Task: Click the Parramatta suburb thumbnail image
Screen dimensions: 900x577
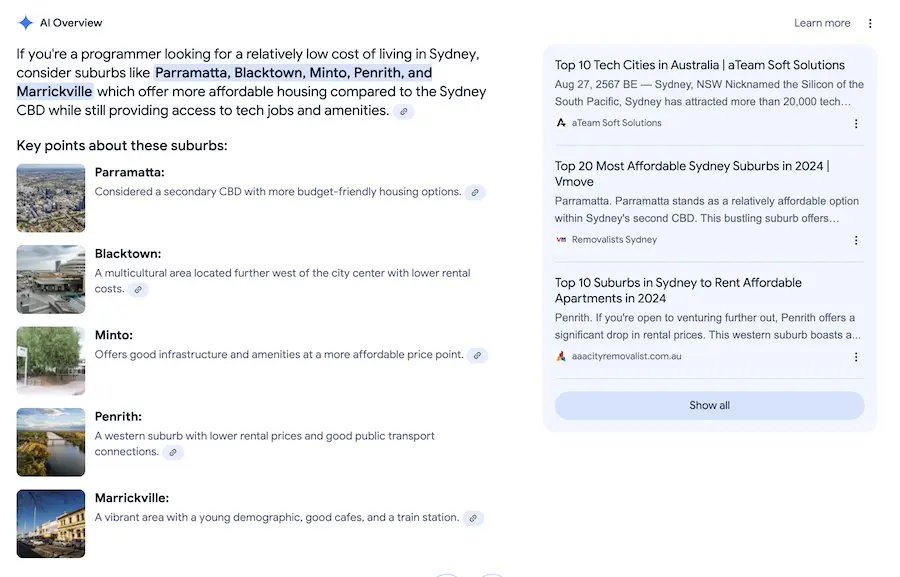Action: [50, 197]
